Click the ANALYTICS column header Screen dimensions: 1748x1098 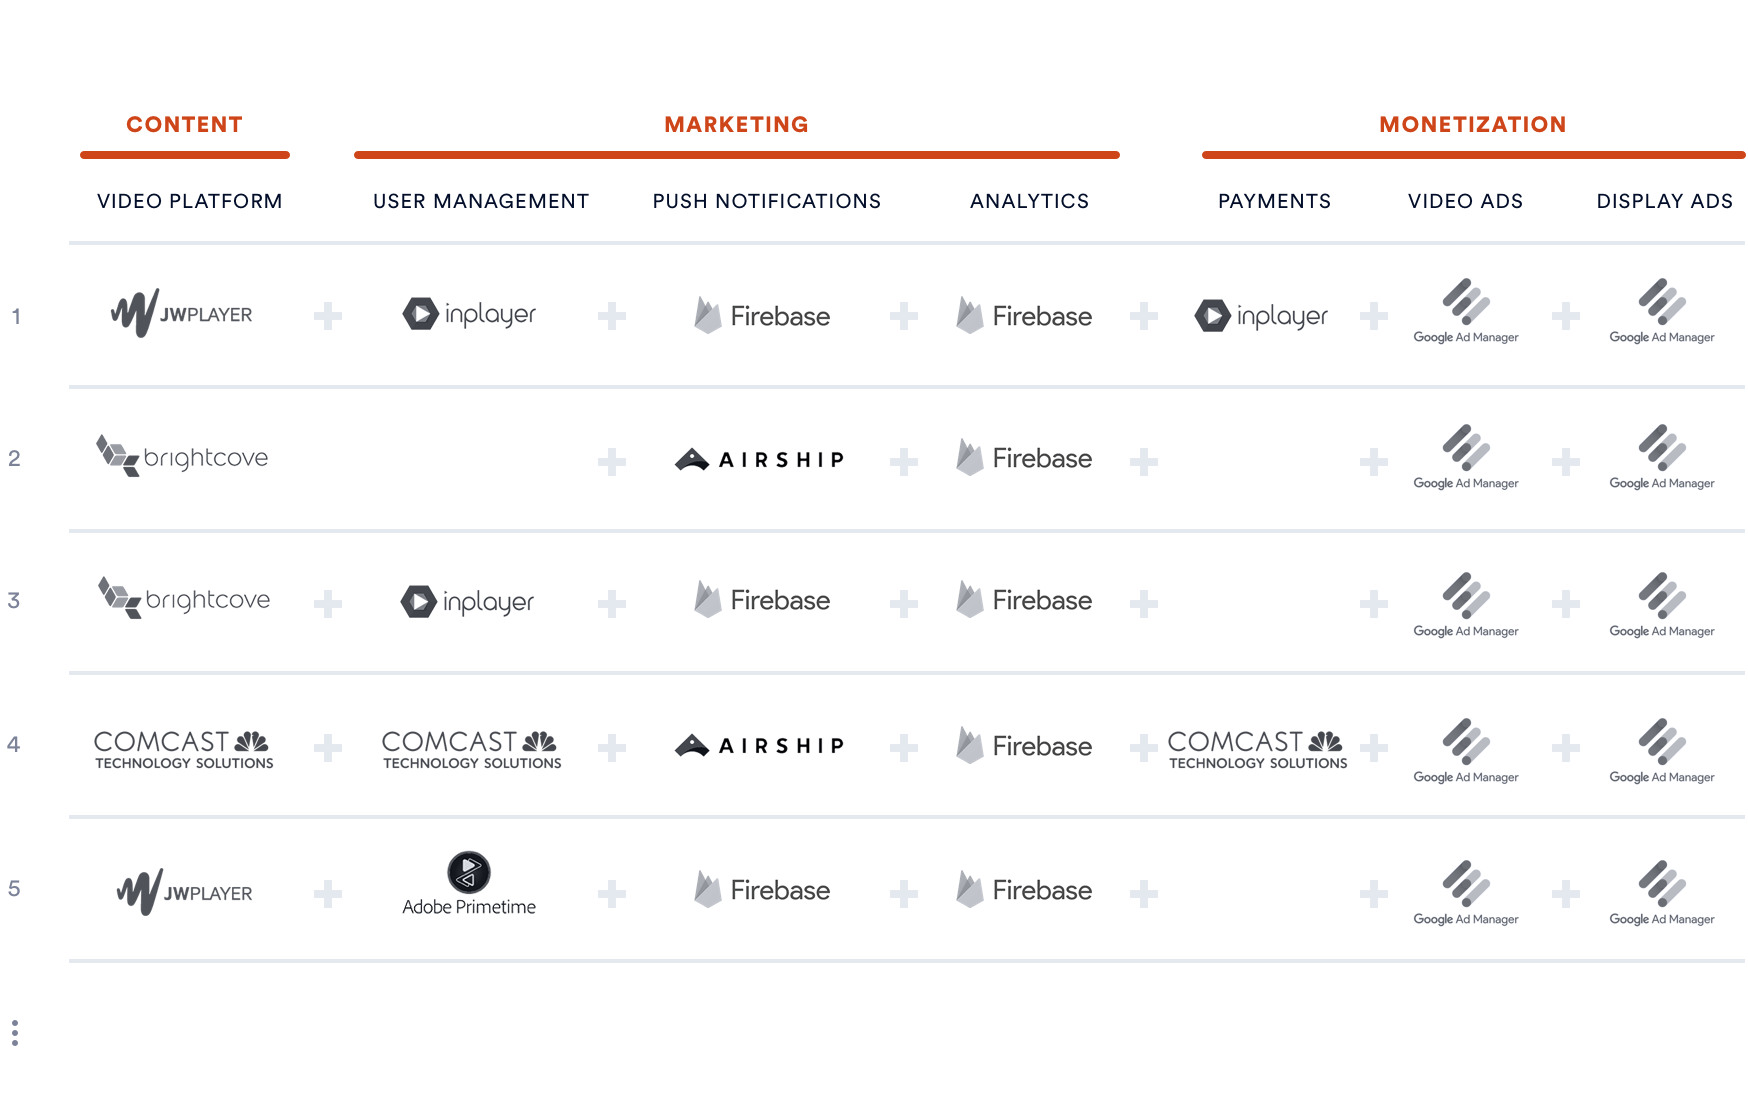coord(1030,201)
